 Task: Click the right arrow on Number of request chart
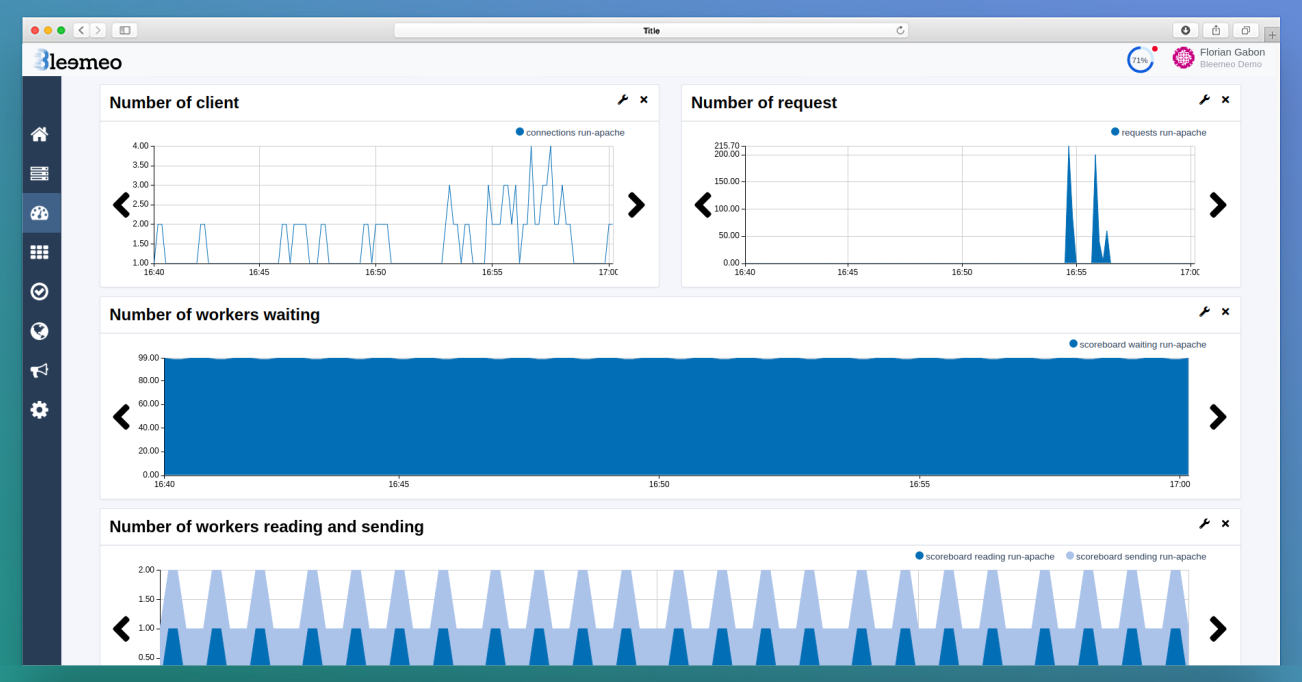[1217, 205]
